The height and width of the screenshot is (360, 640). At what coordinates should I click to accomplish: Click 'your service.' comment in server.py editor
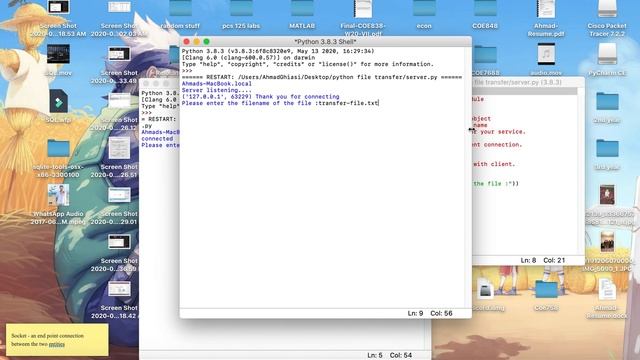(503, 132)
